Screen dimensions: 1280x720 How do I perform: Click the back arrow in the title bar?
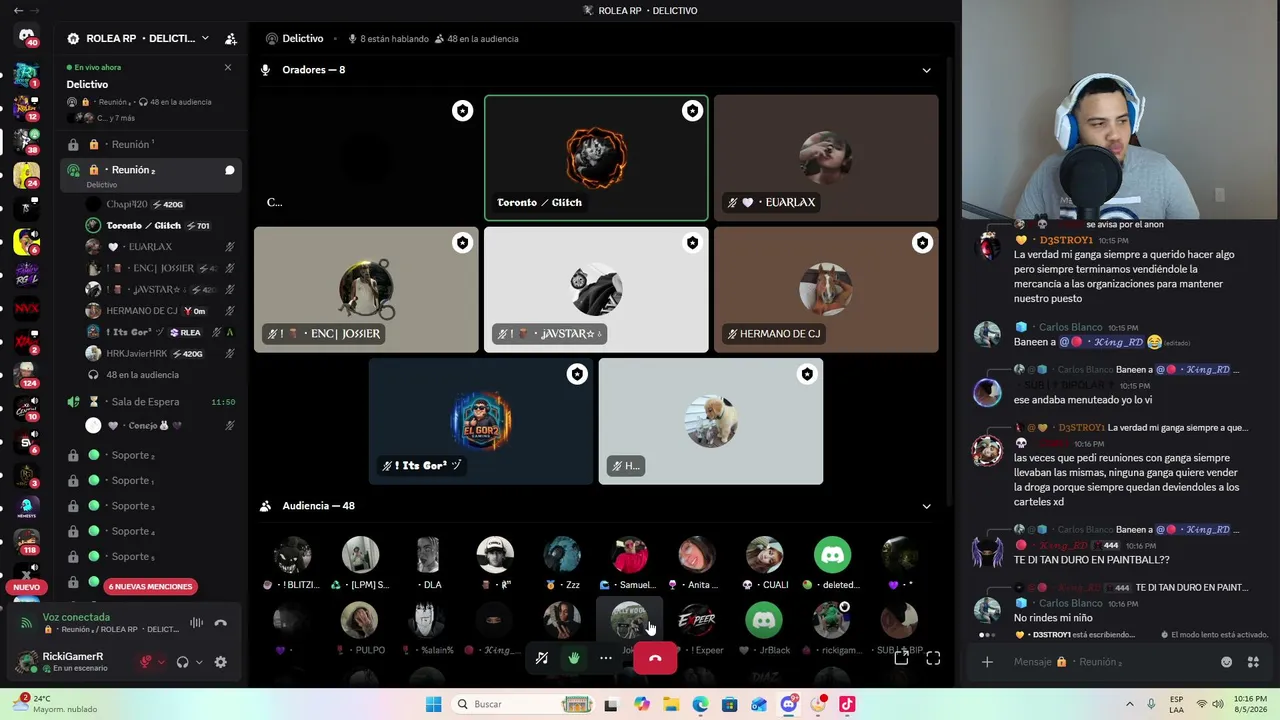pyautogui.click(x=18, y=10)
